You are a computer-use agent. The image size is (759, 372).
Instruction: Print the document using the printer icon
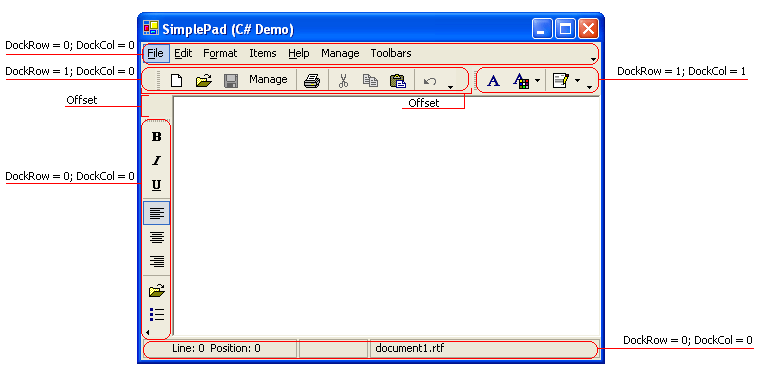(x=312, y=80)
